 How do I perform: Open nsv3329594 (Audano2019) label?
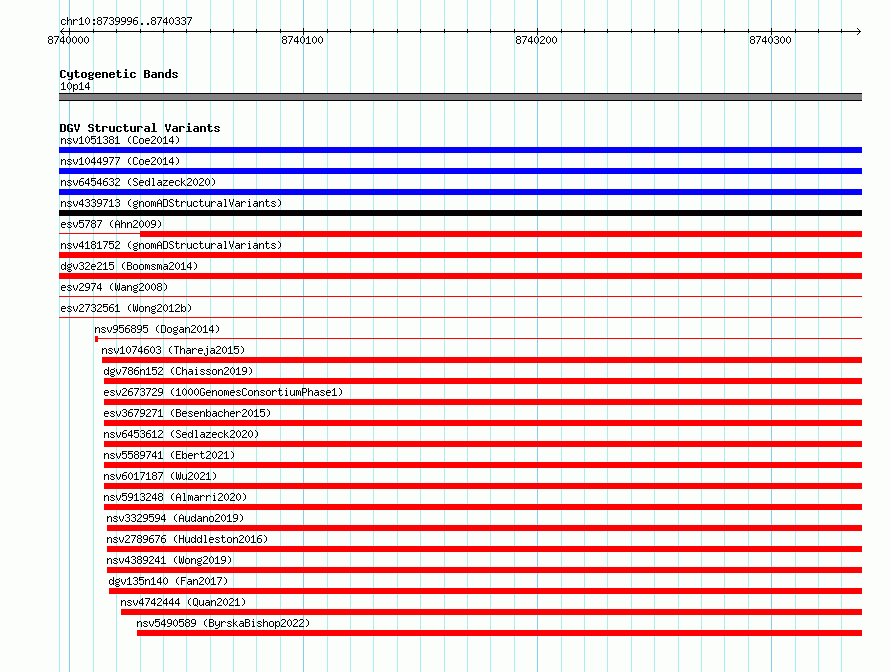(x=175, y=518)
